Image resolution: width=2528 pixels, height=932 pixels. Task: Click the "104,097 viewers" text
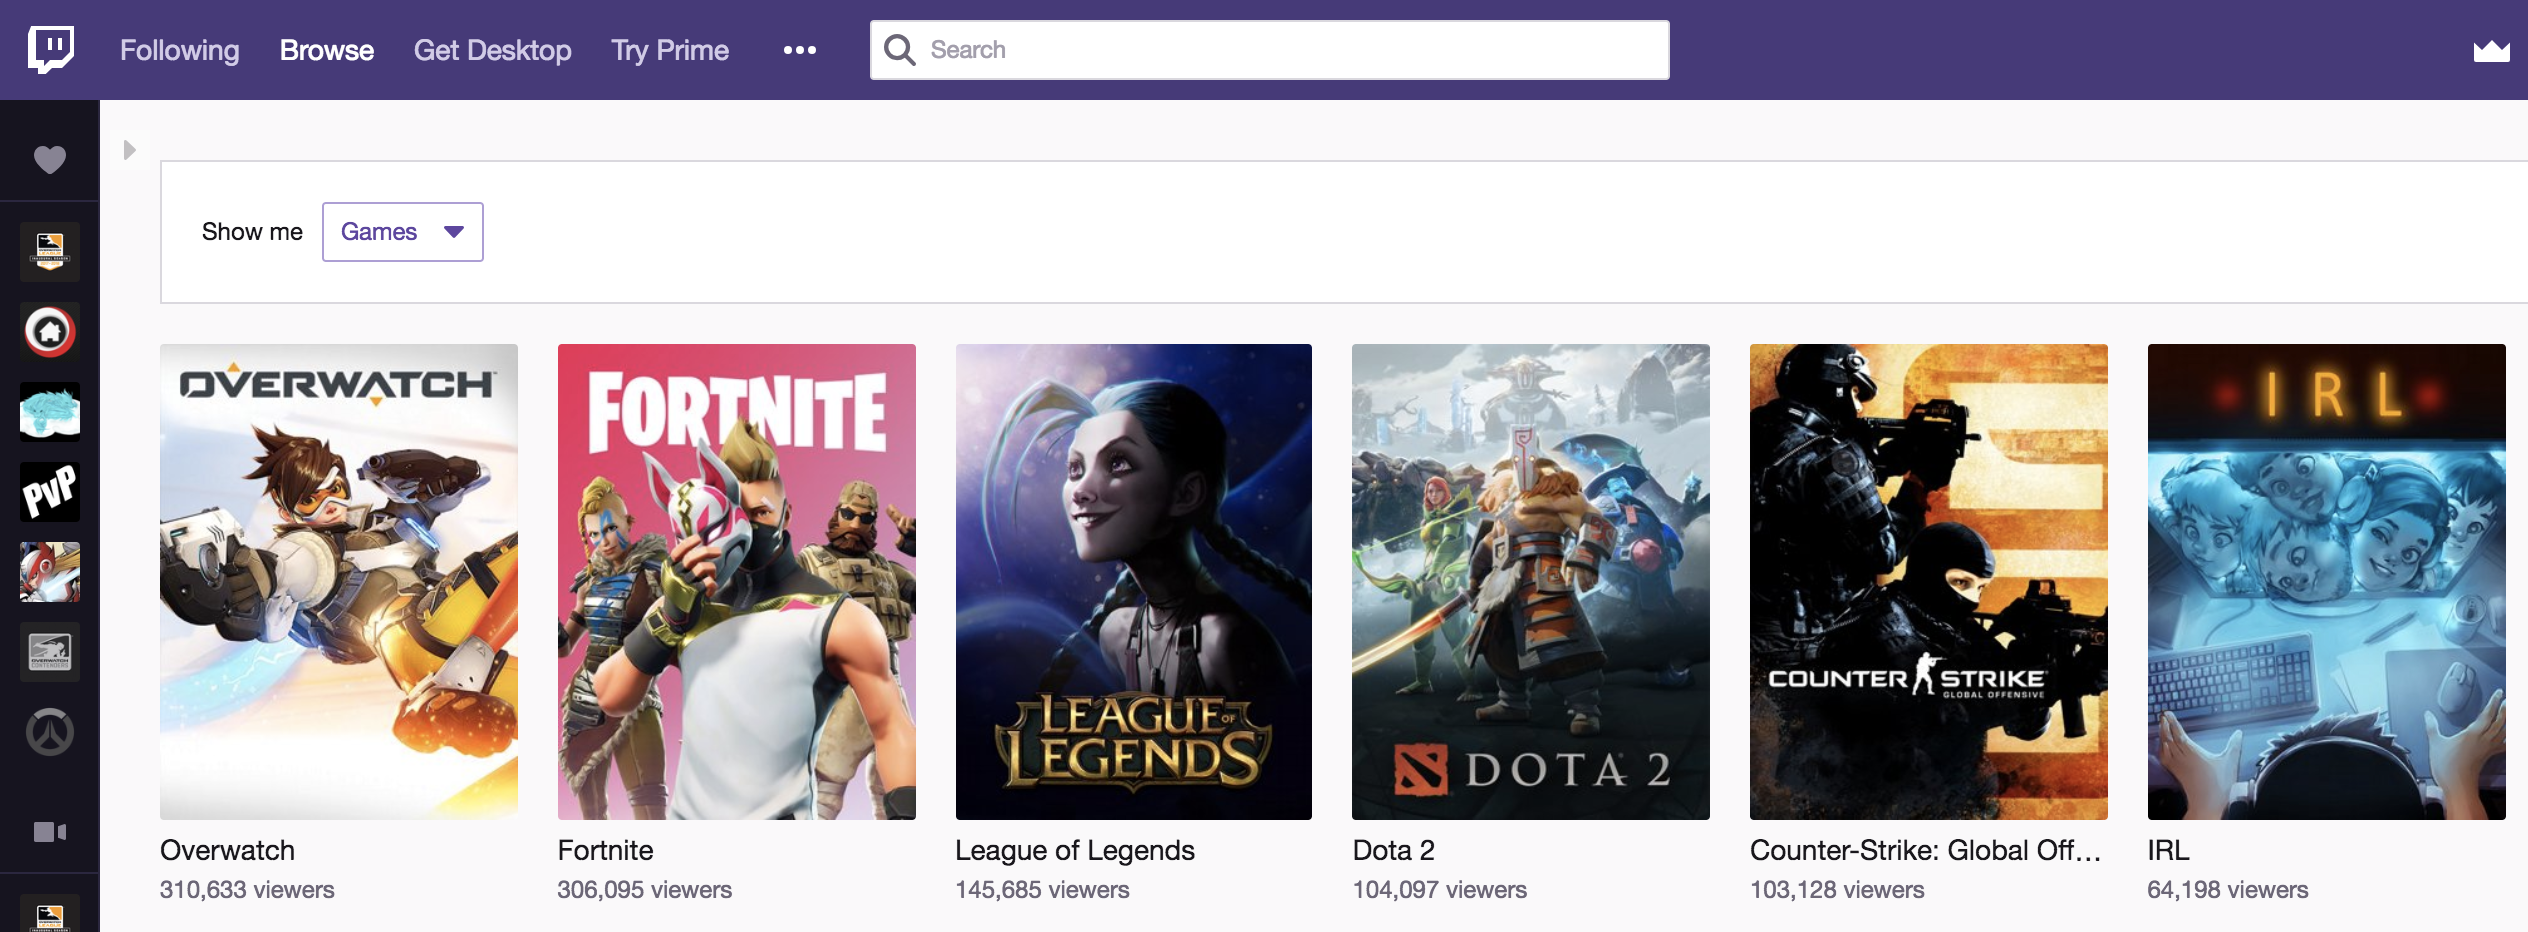[1440, 890]
